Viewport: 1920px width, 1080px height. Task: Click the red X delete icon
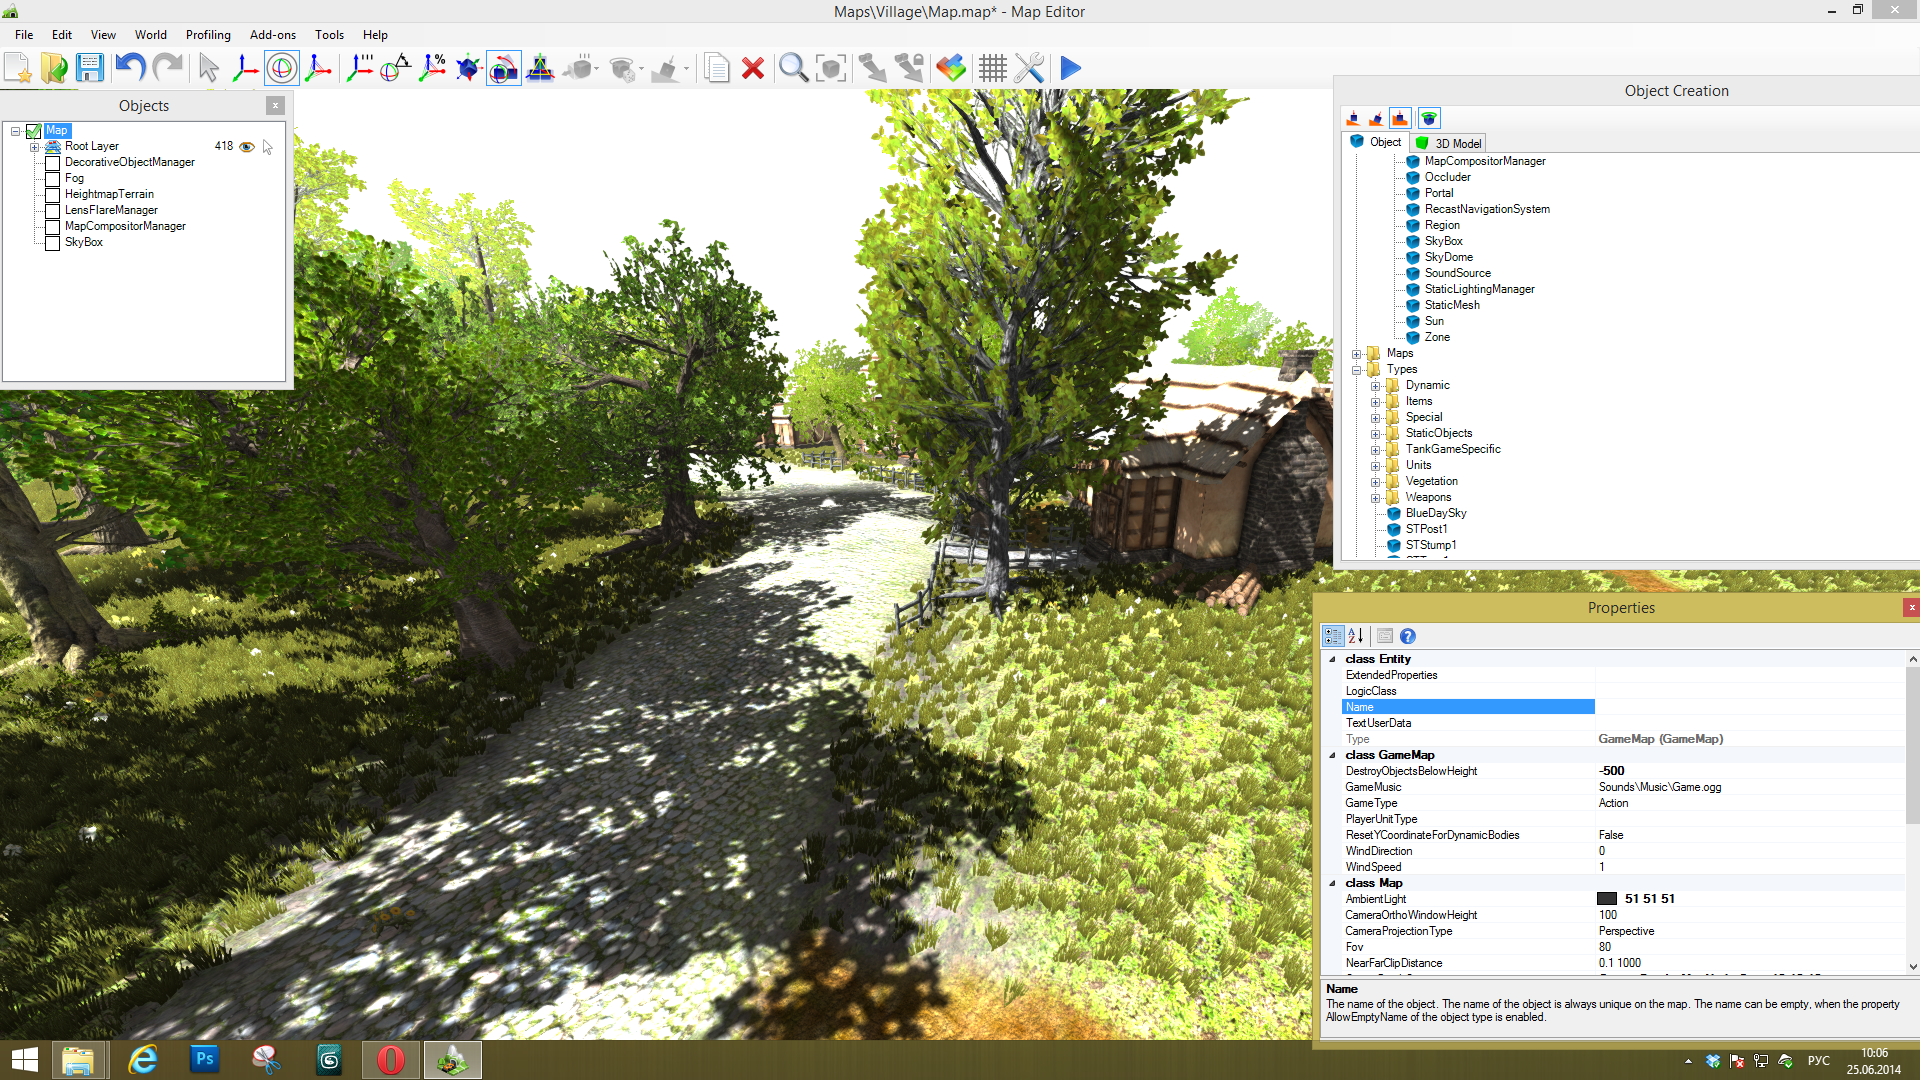tap(753, 68)
